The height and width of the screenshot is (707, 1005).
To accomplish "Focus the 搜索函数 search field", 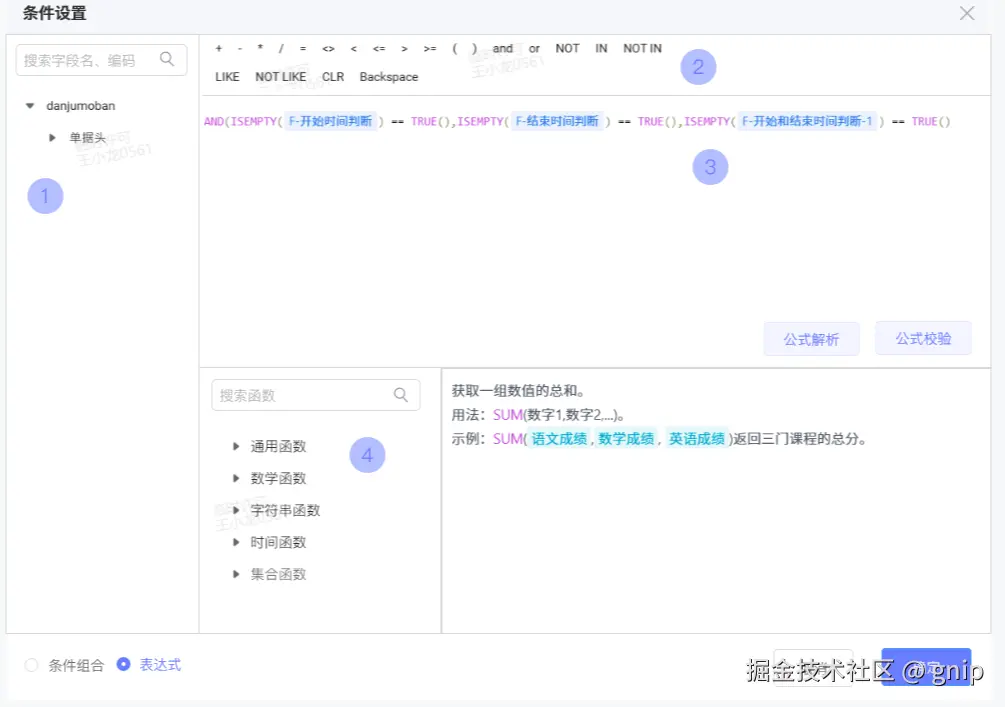I will (315, 395).
